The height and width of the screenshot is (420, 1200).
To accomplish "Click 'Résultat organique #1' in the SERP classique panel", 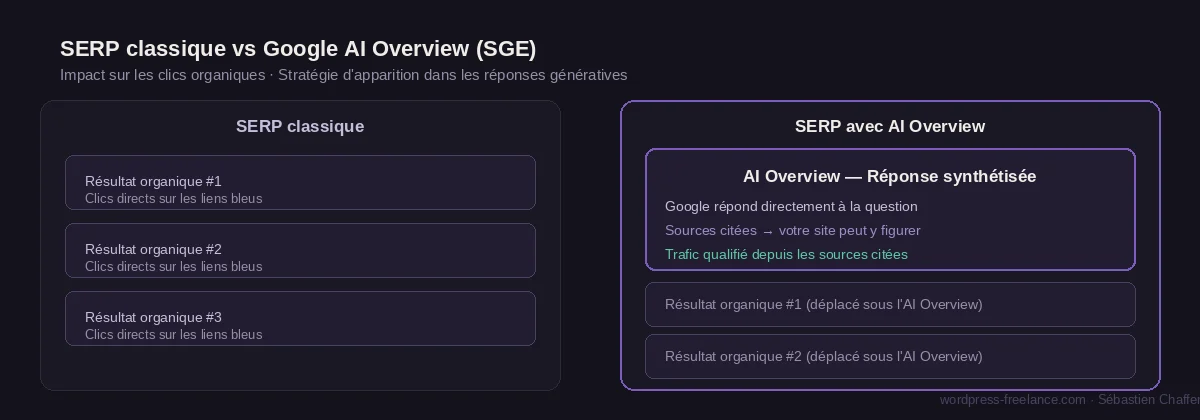I will (300, 182).
